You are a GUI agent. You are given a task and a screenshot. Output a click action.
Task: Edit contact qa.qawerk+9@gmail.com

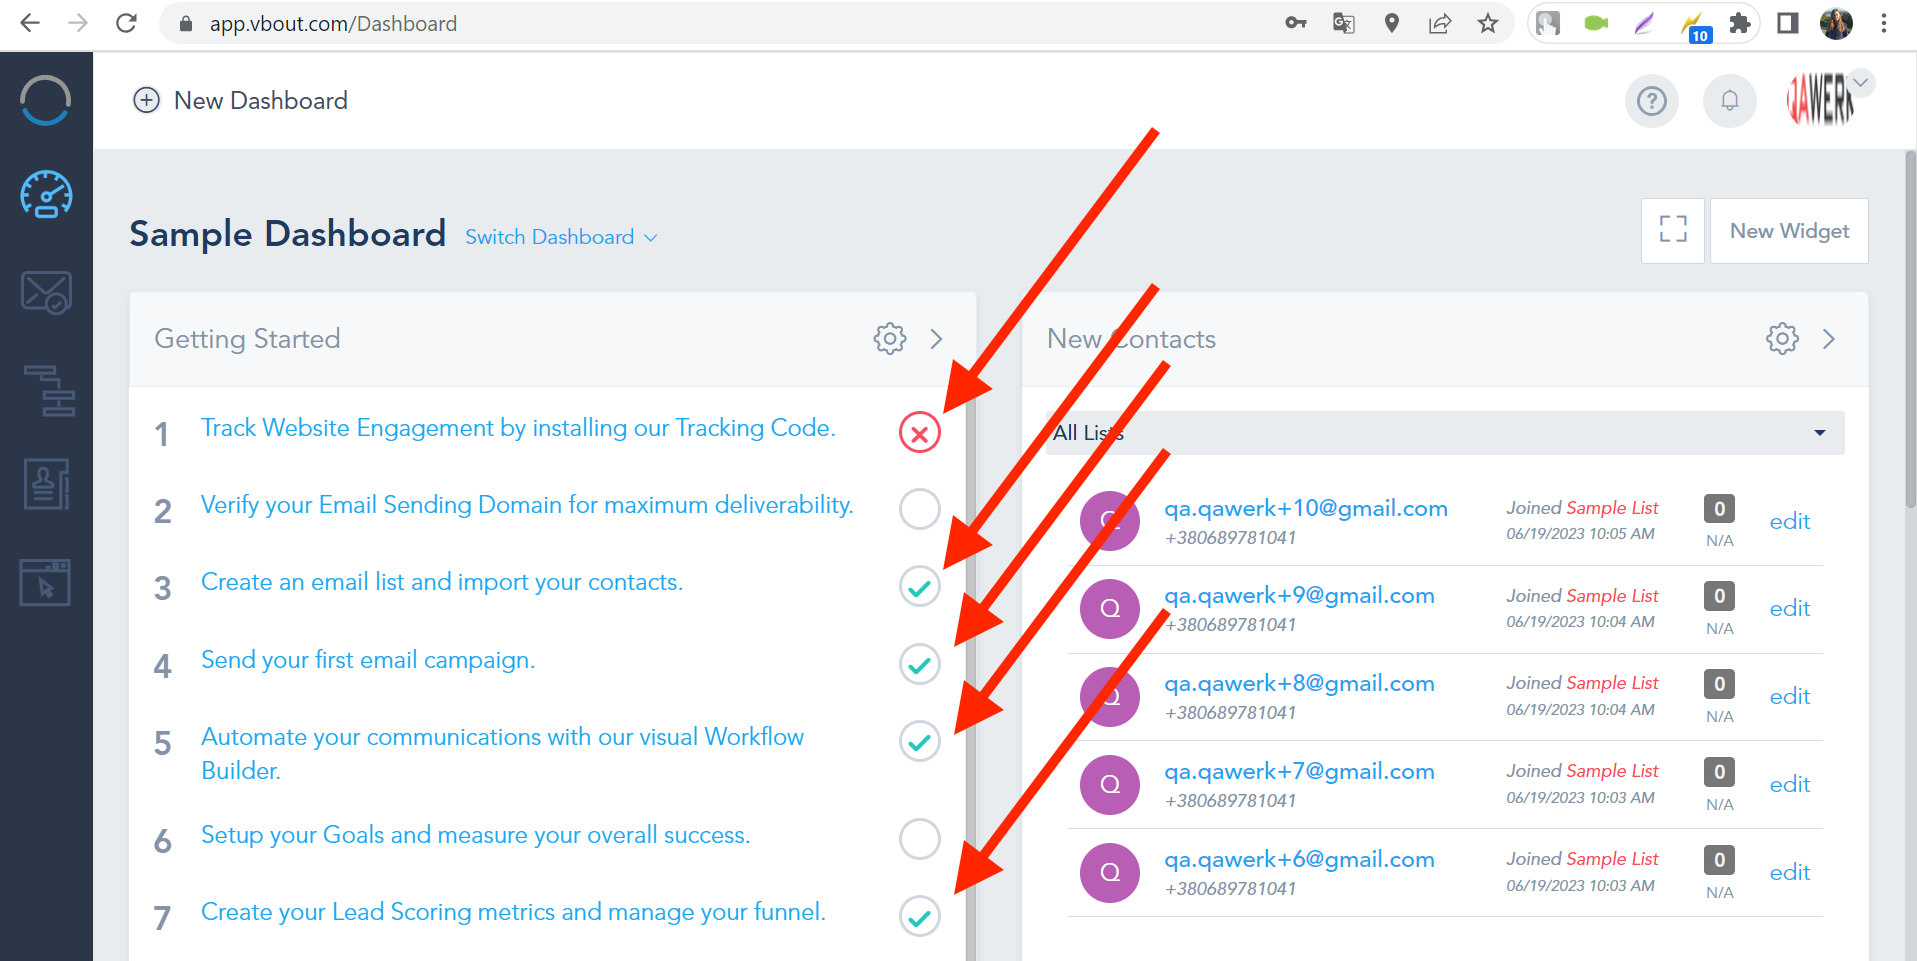tap(1790, 608)
